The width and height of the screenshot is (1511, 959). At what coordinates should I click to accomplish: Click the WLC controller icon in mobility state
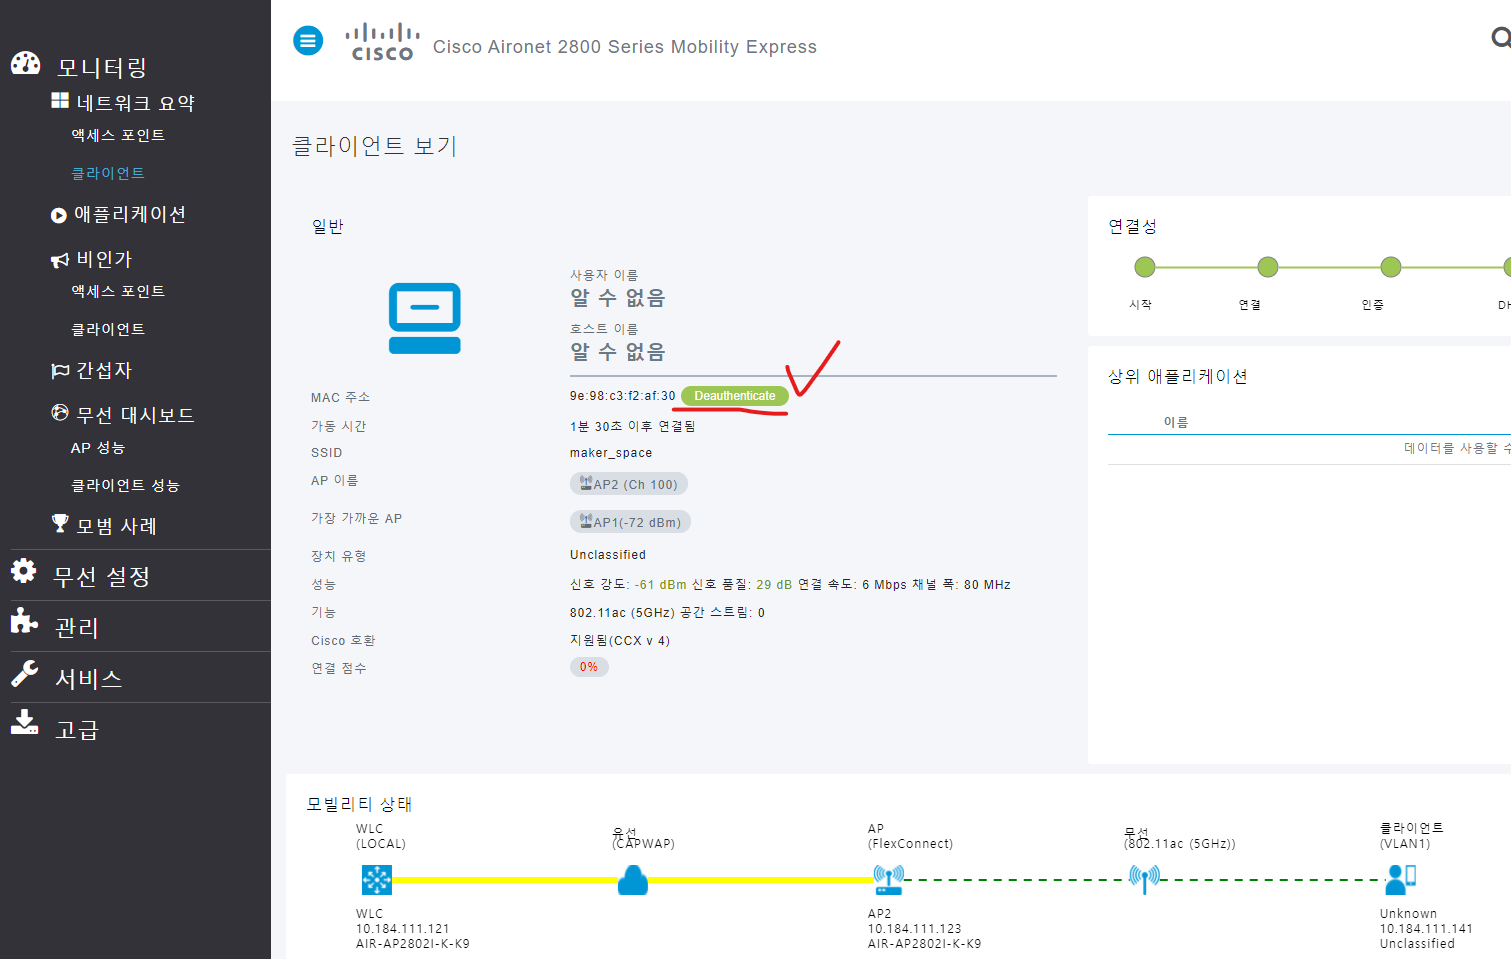(377, 880)
